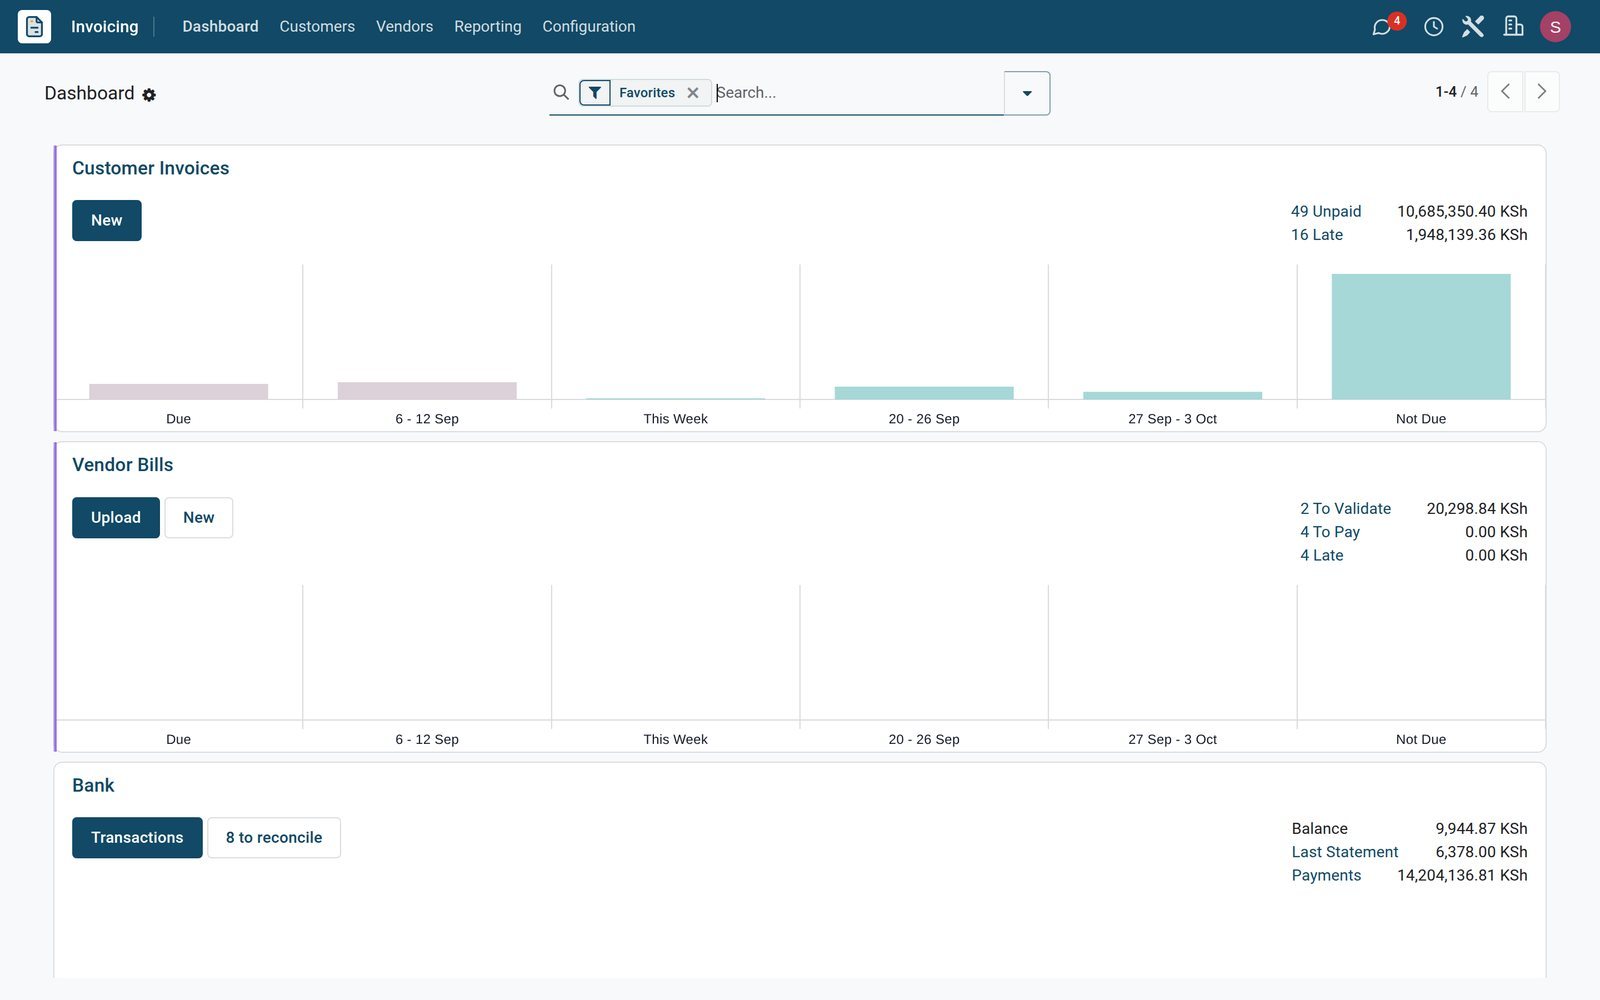Open Dashboard settings gear icon
The height and width of the screenshot is (1000, 1600).
tap(149, 95)
